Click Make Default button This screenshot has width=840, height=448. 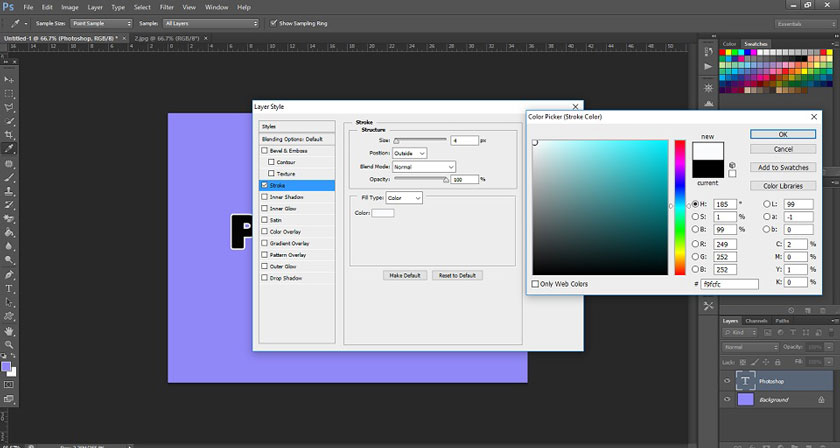pyautogui.click(x=405, y=275)
